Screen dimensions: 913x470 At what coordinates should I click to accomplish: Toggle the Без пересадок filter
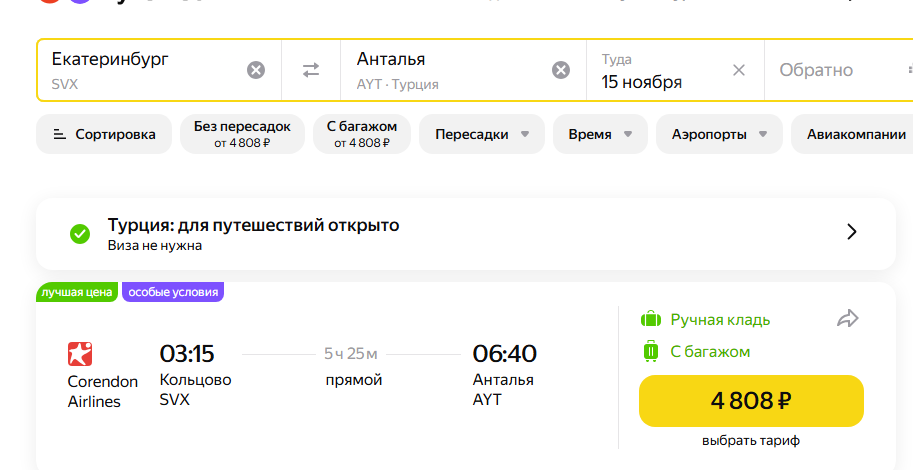(242, 134)
